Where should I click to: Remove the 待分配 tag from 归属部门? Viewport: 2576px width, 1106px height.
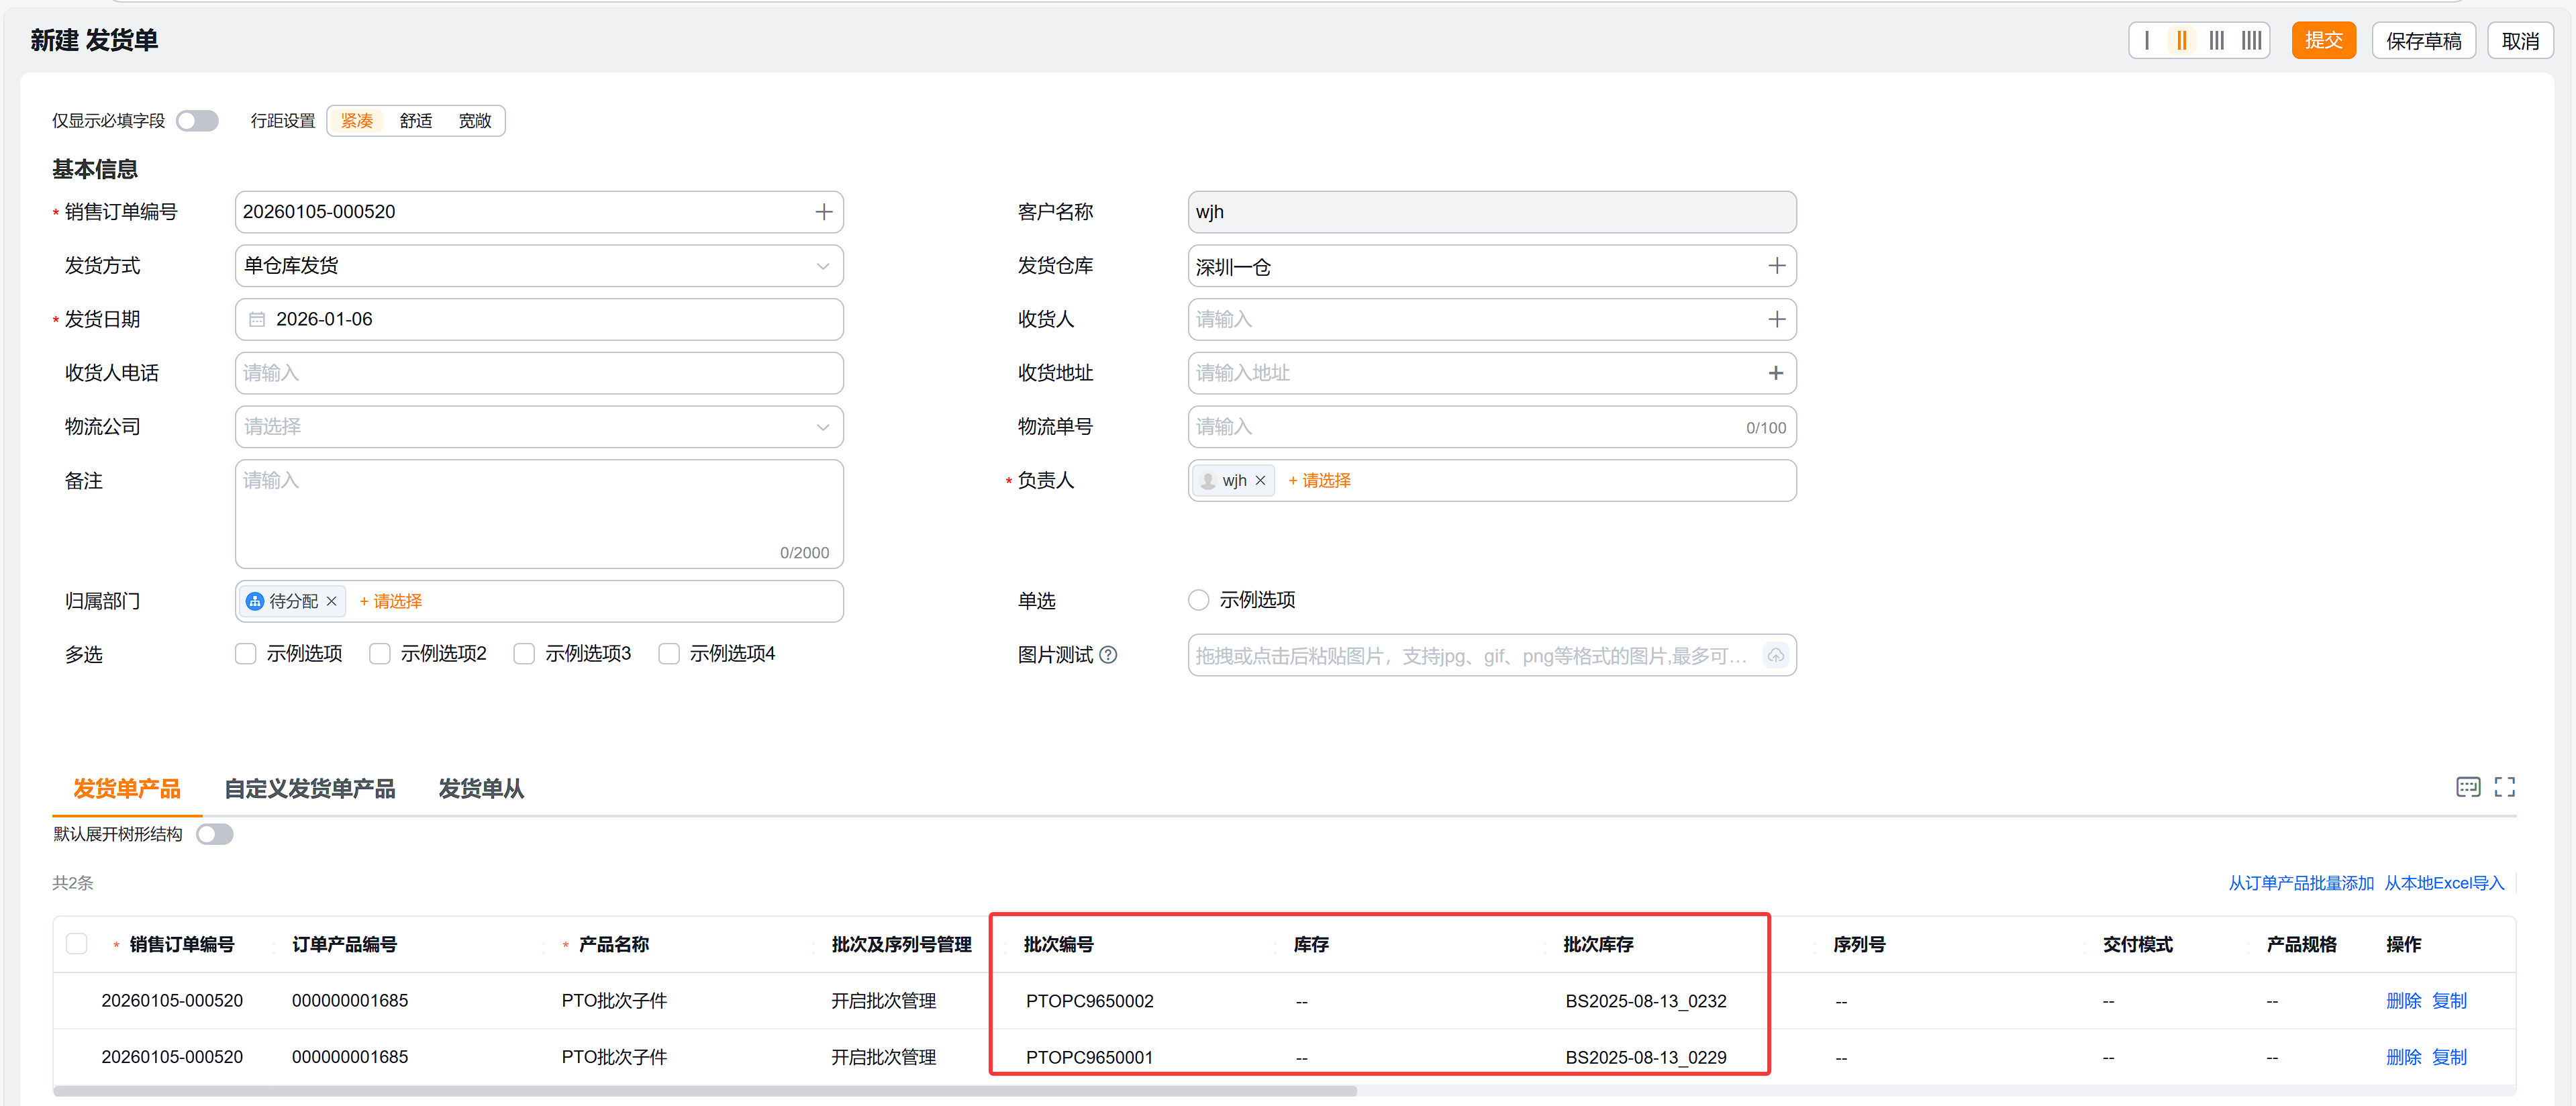332,601
